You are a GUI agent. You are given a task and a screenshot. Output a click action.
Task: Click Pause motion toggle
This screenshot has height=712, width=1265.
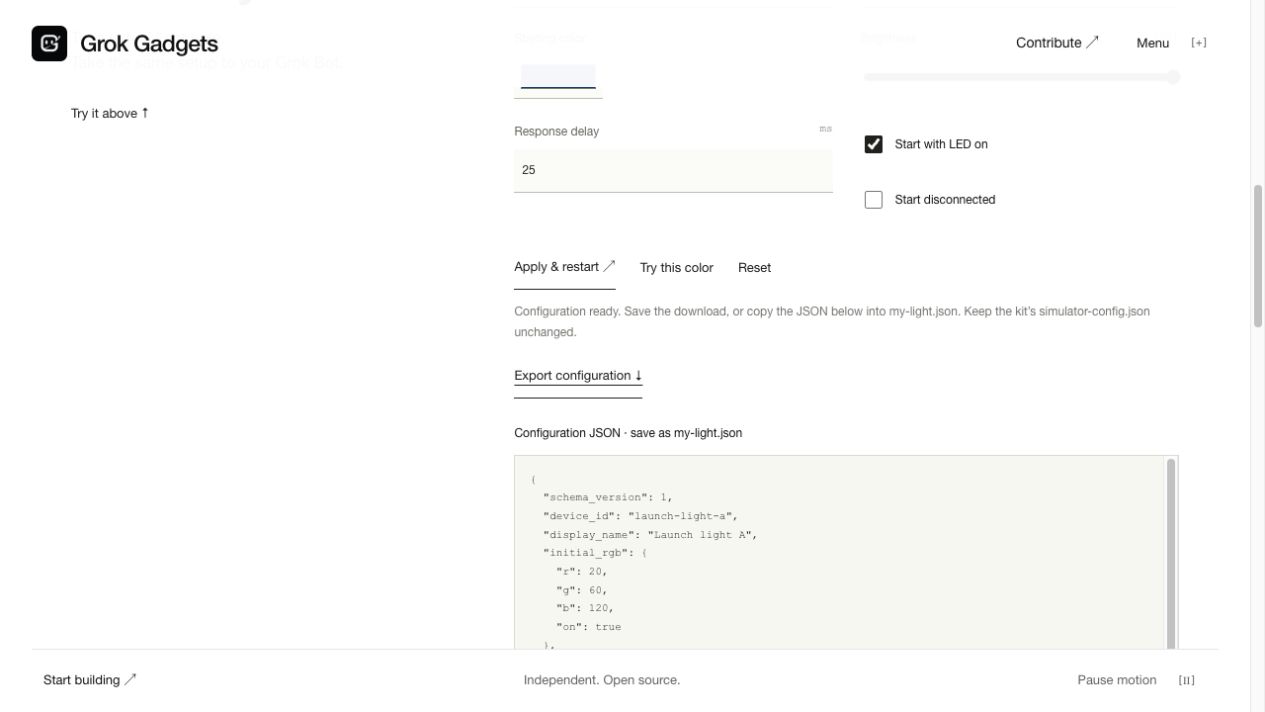[x=1116, y=680]
